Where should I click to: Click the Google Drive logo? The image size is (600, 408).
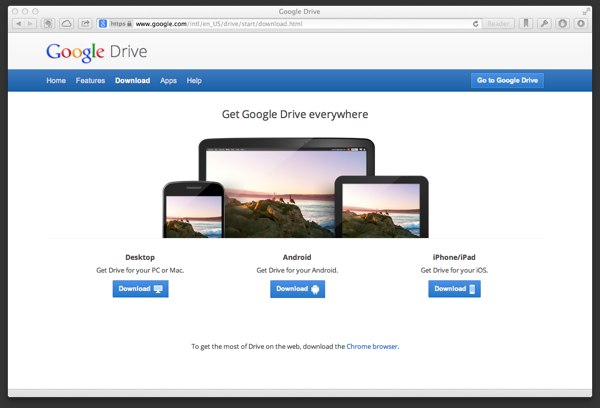click(96, 52)
